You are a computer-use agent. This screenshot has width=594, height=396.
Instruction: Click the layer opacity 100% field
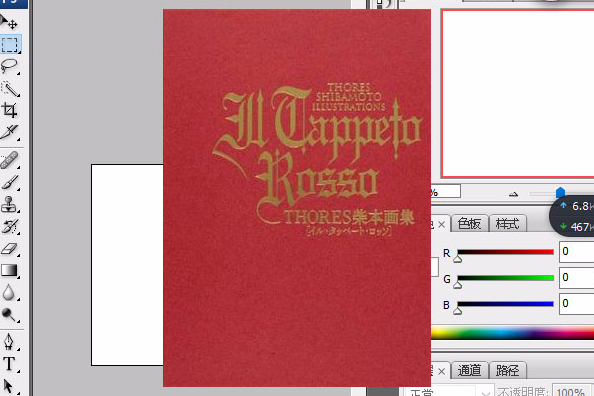pos(572,391)
